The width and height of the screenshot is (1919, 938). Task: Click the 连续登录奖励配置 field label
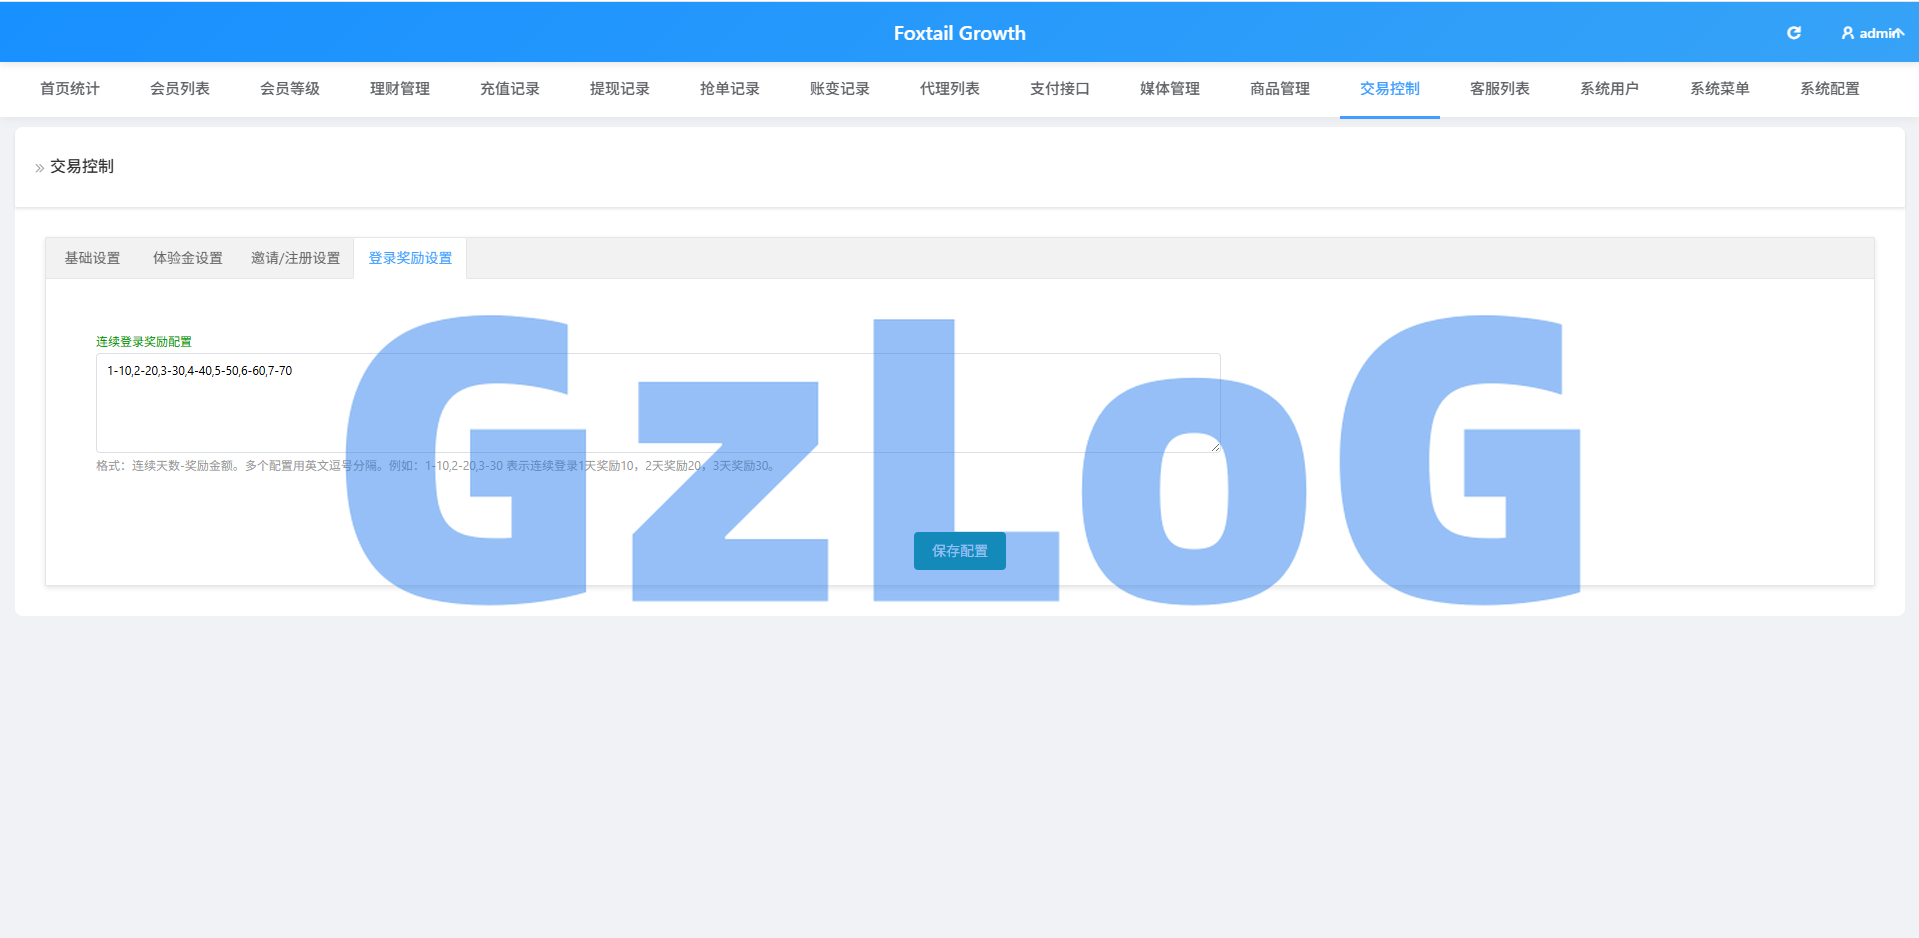tap(144, 342)
